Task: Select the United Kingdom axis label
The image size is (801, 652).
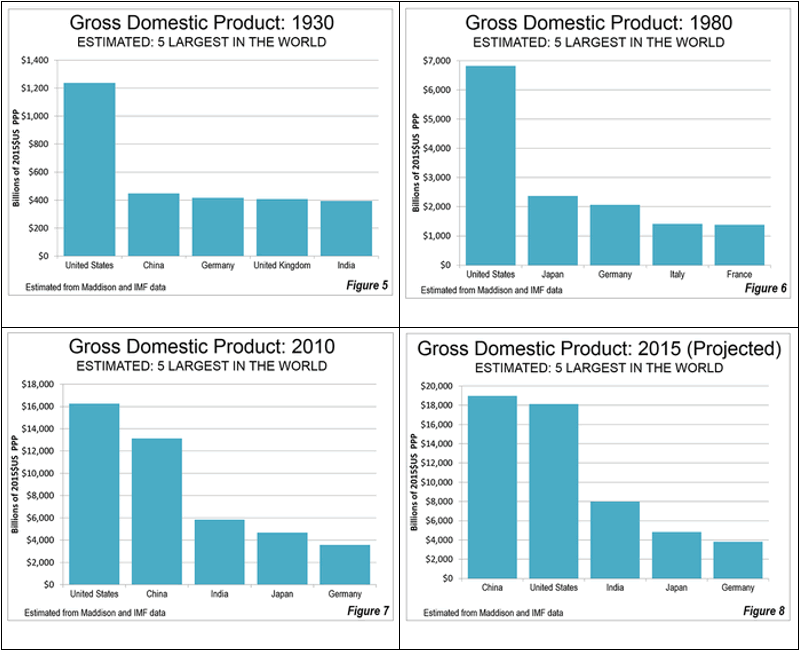Action: (281, 265)
